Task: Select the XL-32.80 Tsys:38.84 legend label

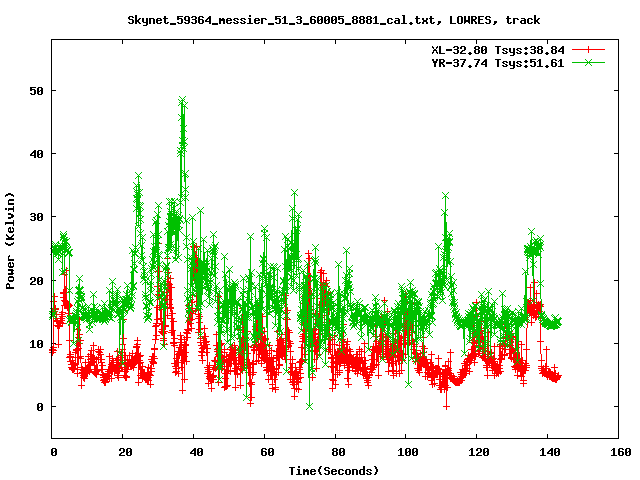Action: (x=498, y=50)
